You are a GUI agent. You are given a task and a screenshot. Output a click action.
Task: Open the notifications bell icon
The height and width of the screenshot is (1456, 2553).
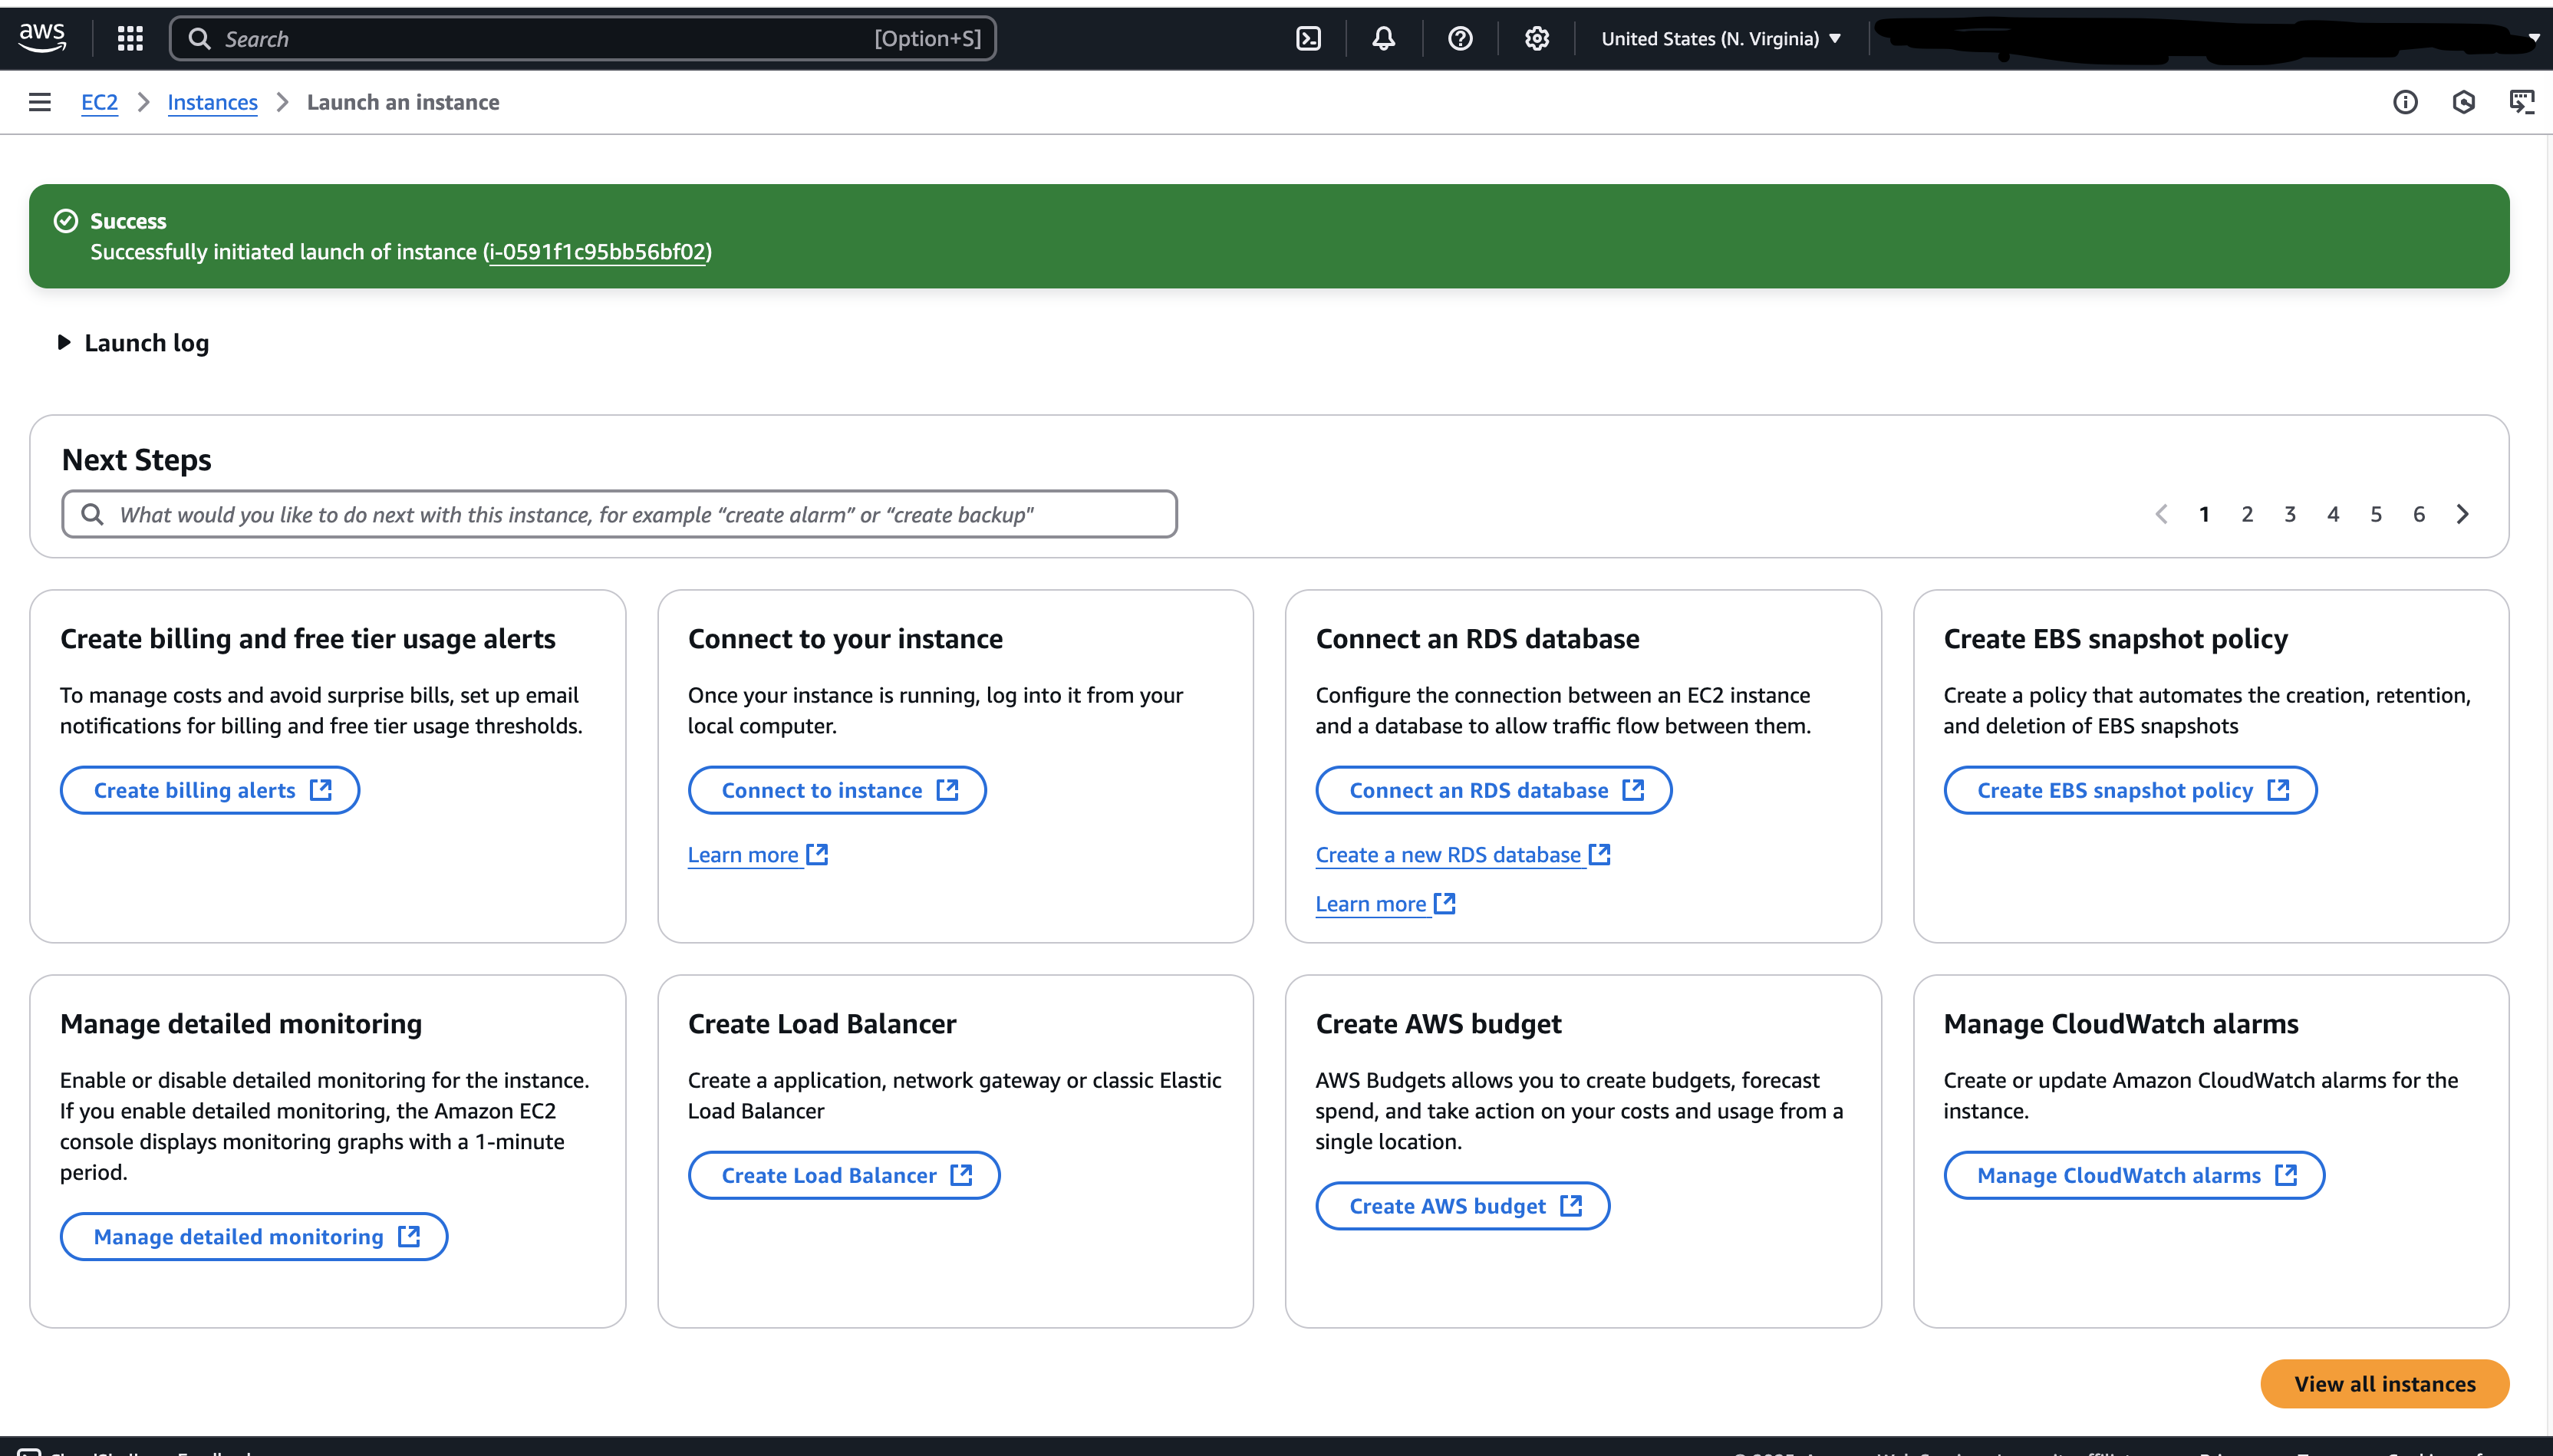click(x=1383, y=38)
